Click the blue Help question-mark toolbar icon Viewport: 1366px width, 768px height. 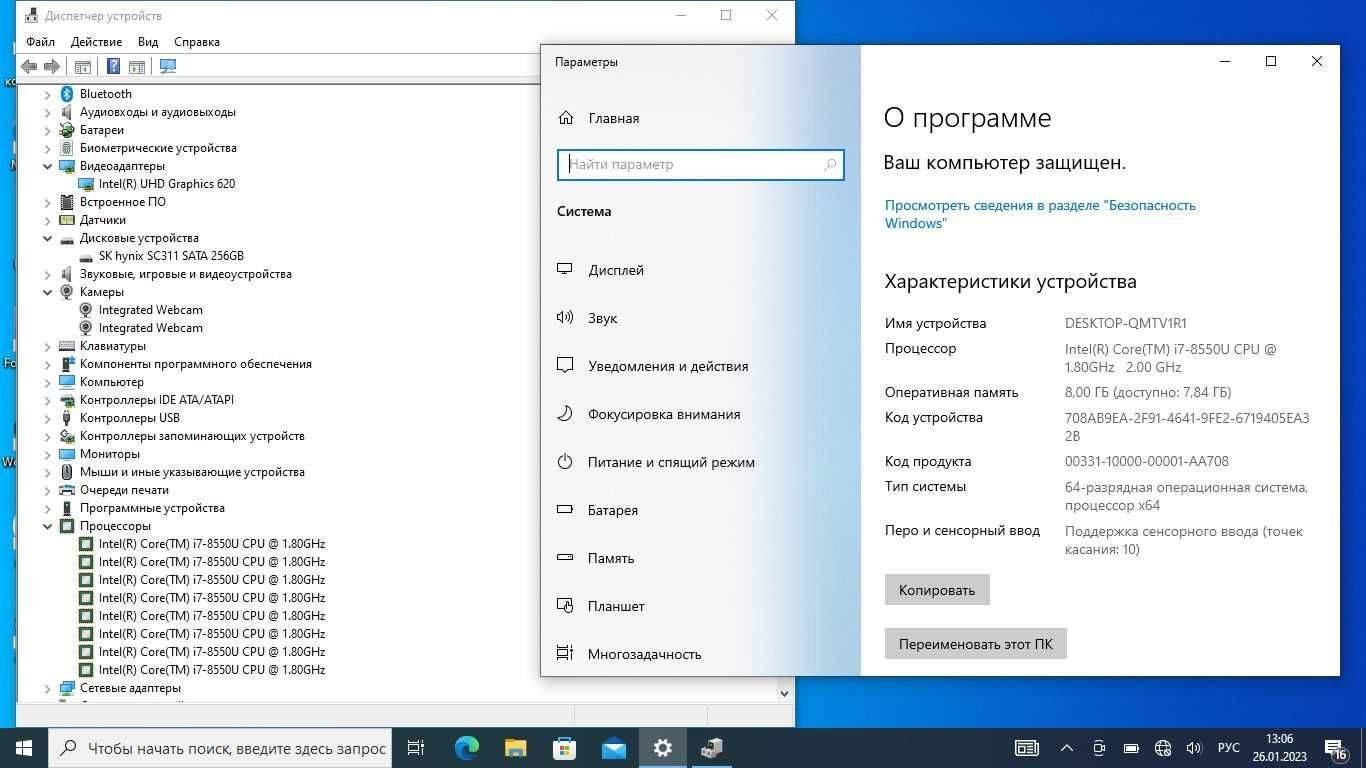pyautogui.click(x=113, y=66)
